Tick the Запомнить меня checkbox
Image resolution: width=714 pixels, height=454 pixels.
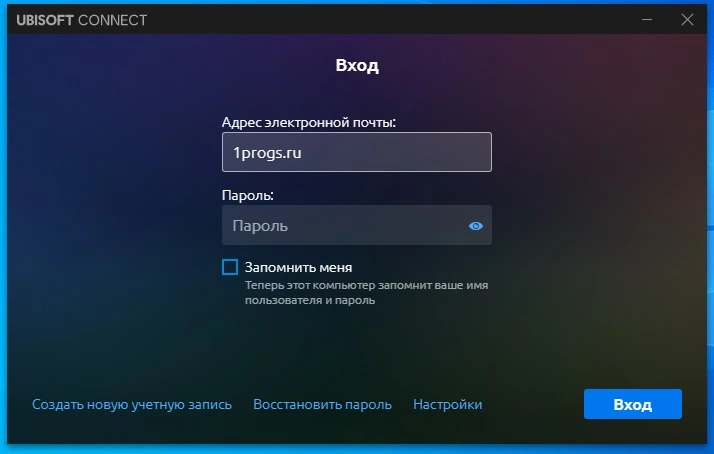click(230, 267)
